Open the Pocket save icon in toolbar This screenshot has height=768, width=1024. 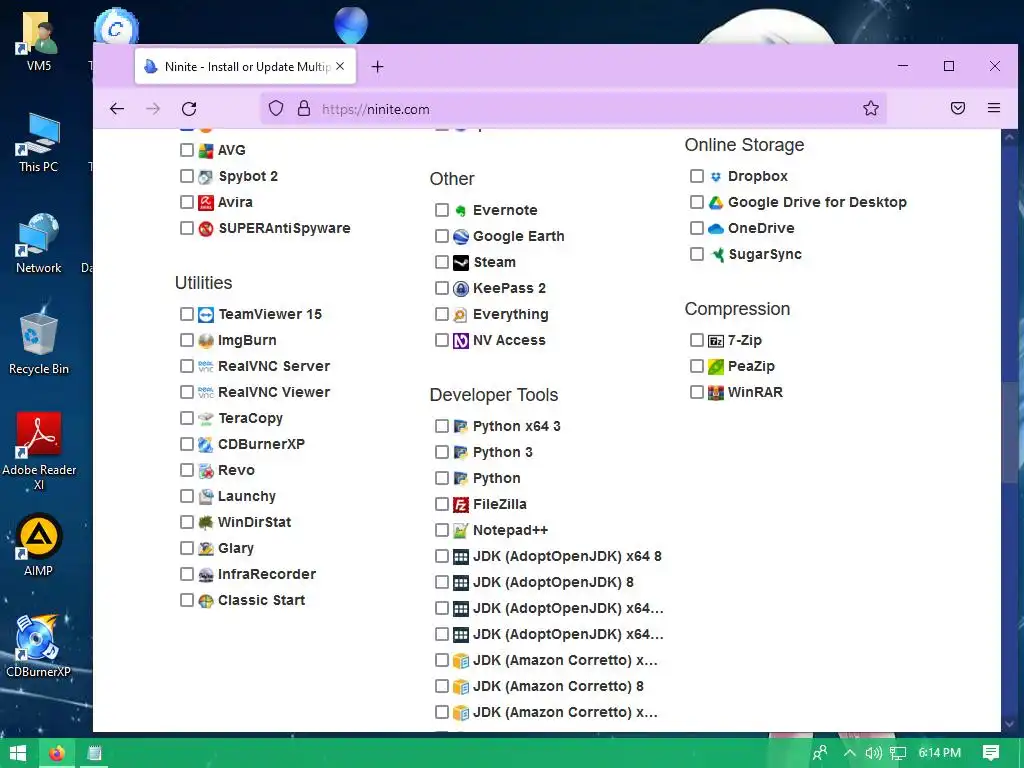click(x=957, y=108)
